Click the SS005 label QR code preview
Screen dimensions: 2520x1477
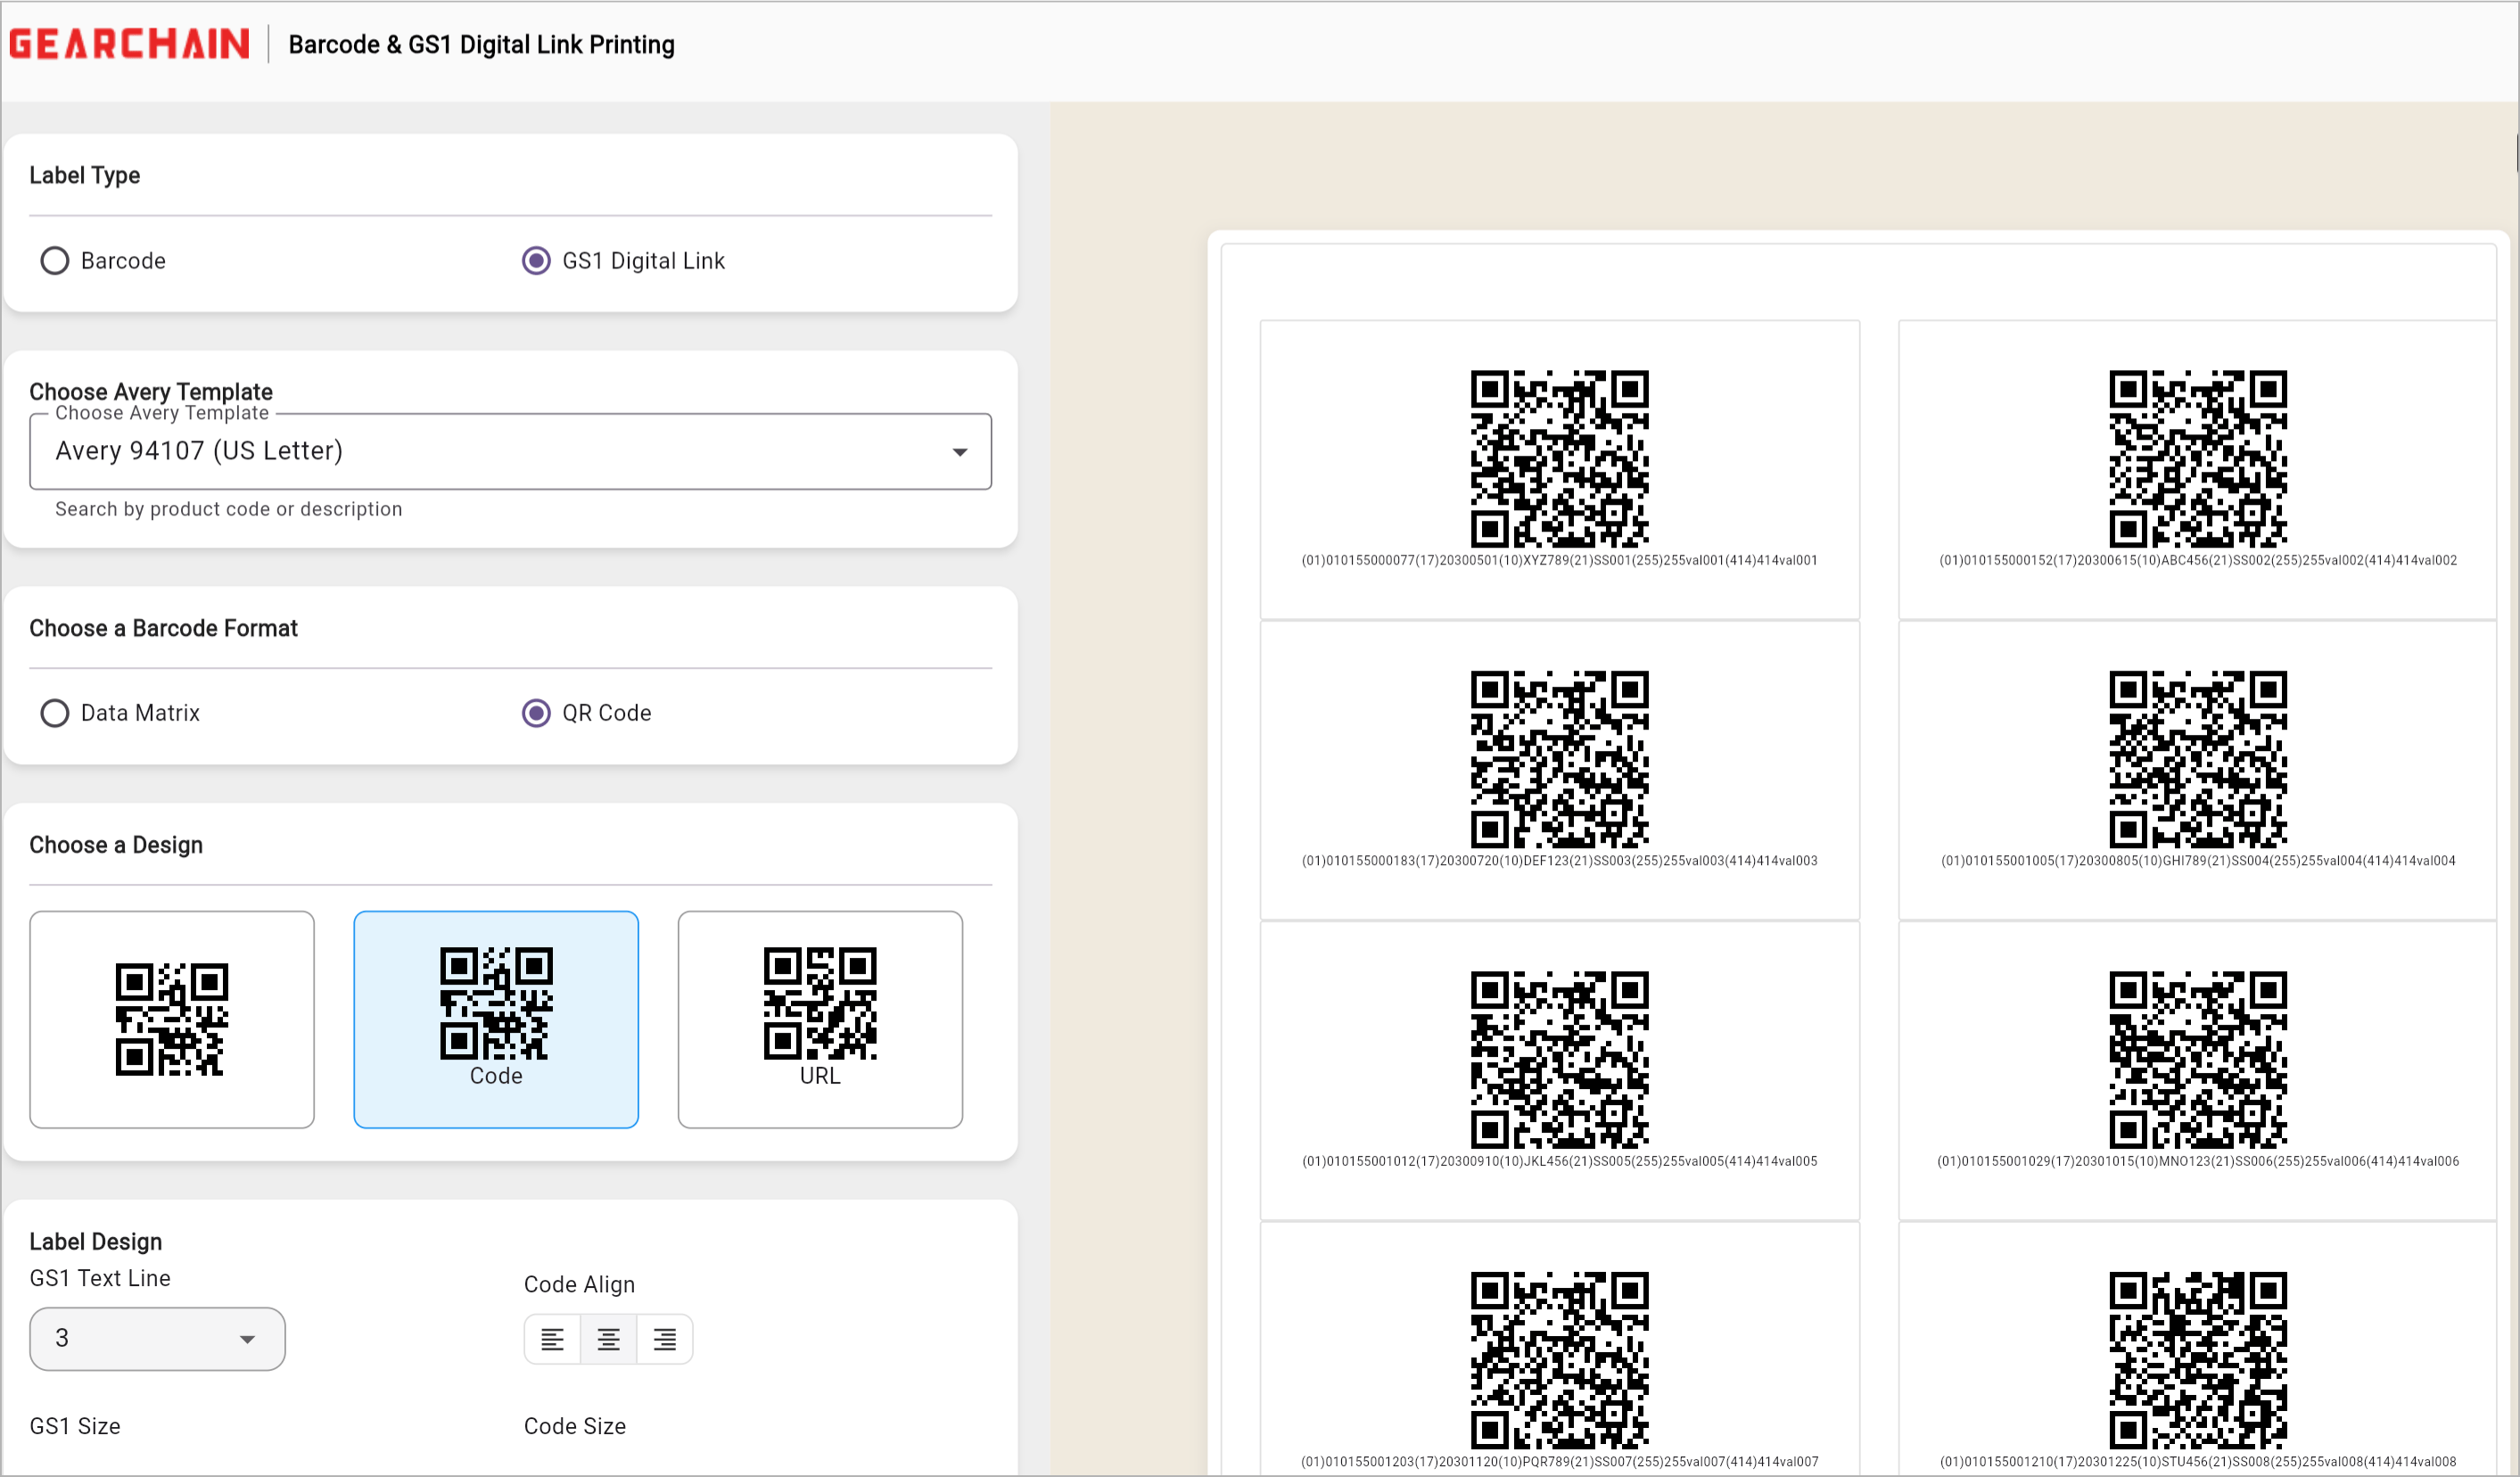click(1559, 1059)
